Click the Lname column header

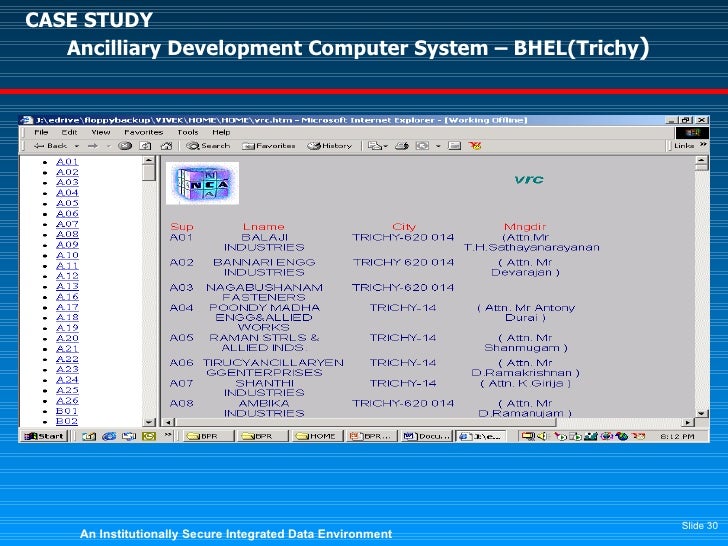click(x=263, y=227)
